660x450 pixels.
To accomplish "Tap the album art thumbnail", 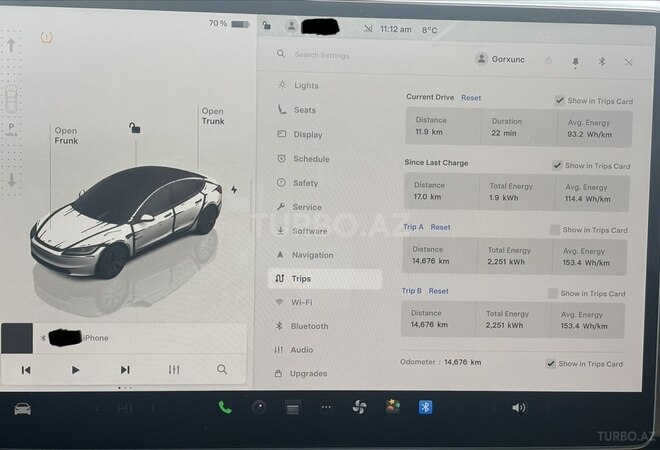I will coord(17,338).
